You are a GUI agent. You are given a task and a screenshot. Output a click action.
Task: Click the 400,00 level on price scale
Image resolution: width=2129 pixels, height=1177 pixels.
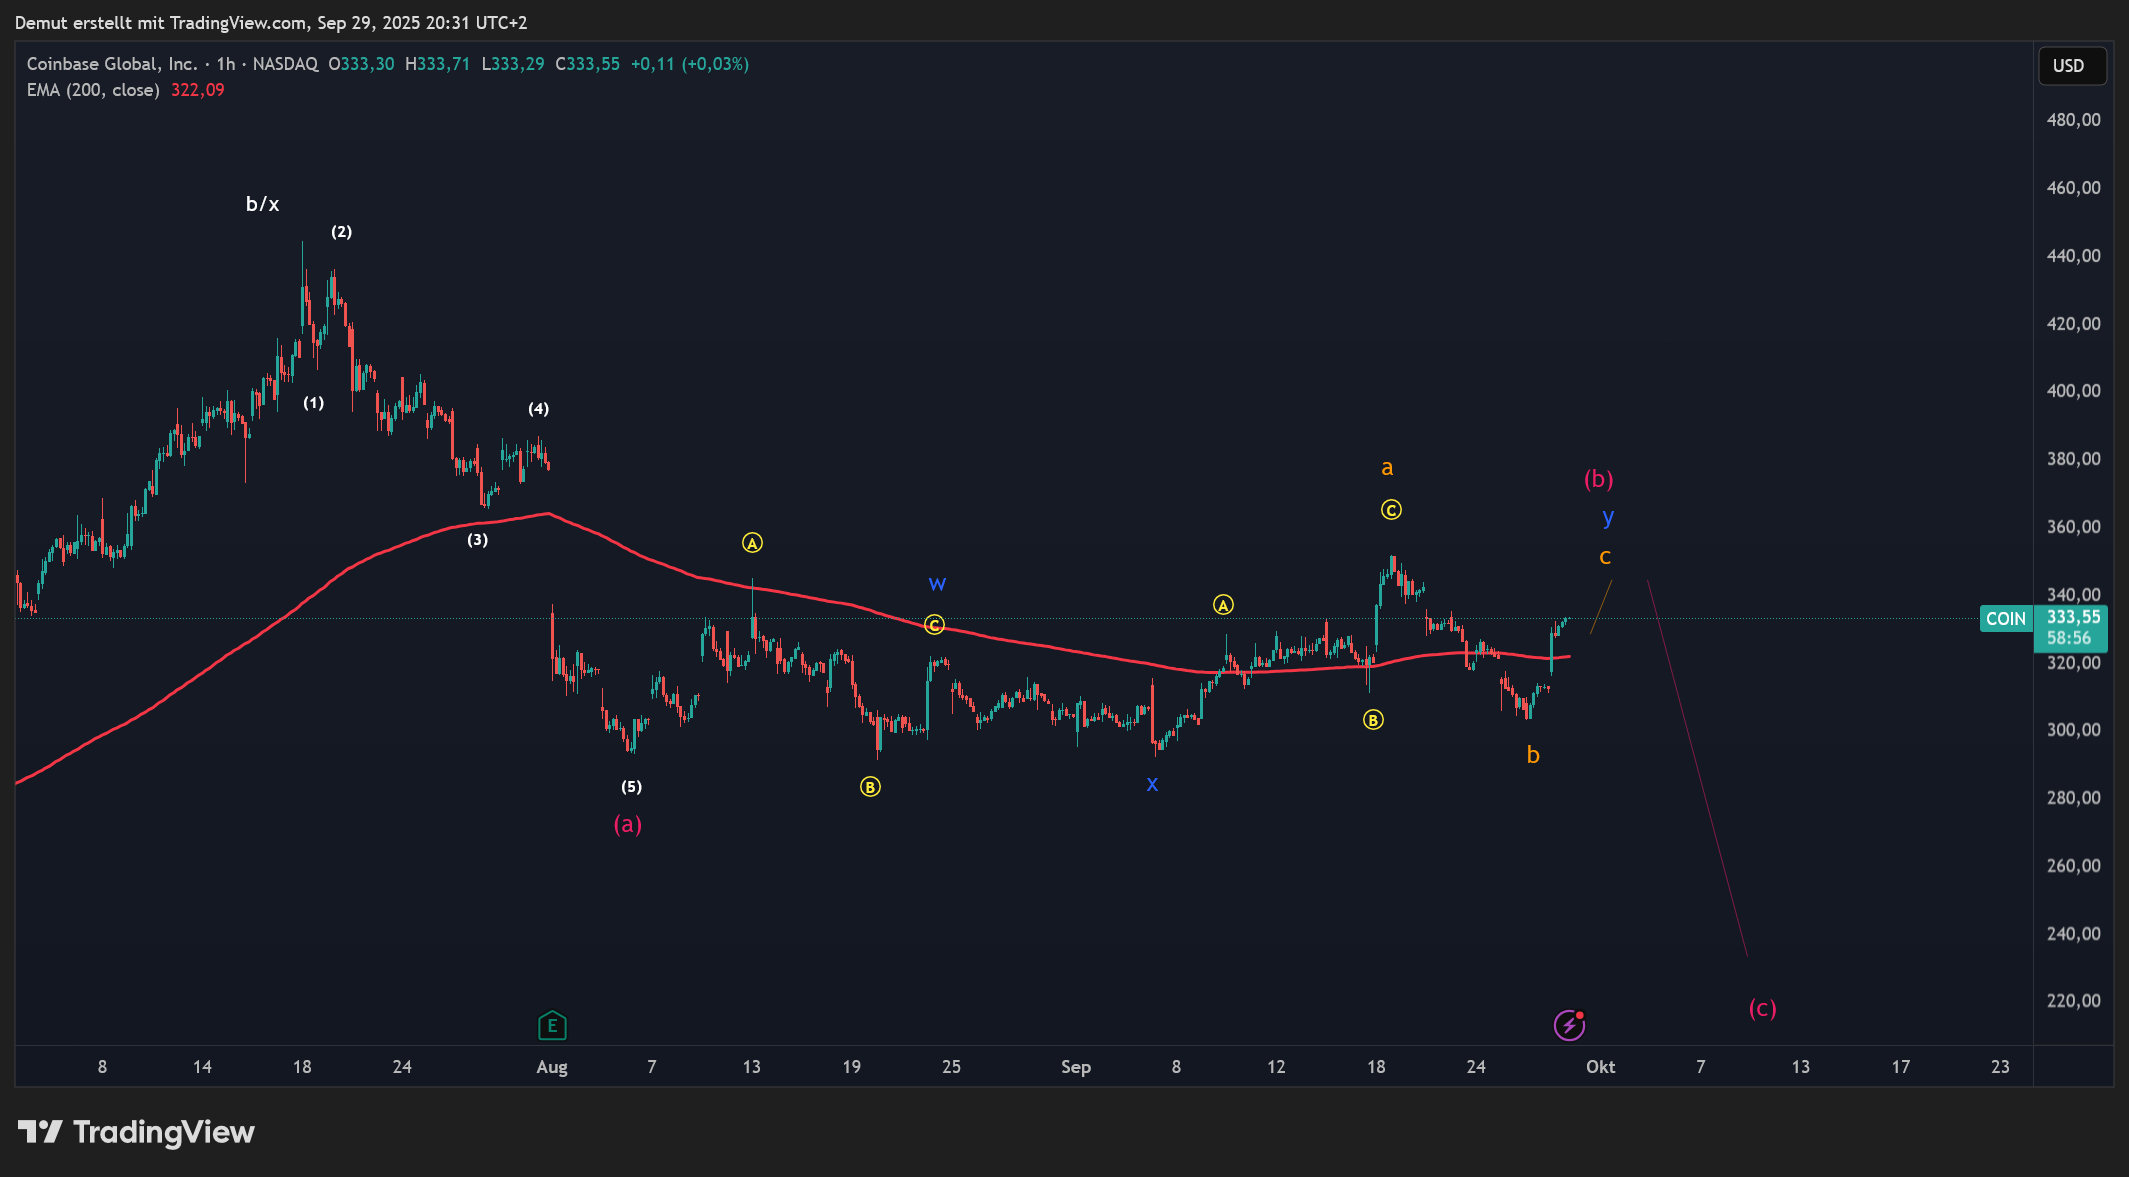pos(2073,391)
